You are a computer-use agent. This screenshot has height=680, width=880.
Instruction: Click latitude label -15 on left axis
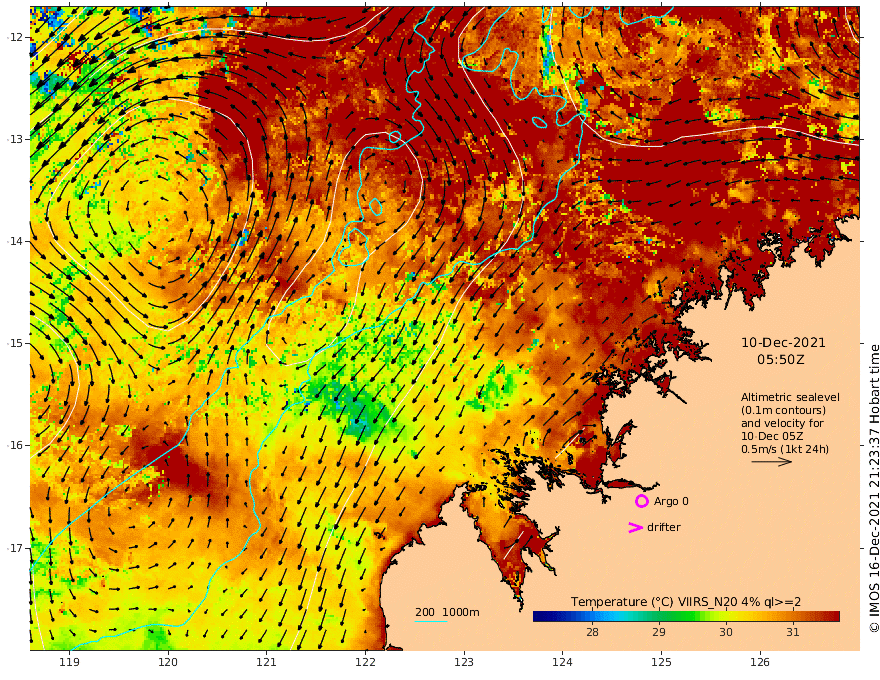click(15, 343)
